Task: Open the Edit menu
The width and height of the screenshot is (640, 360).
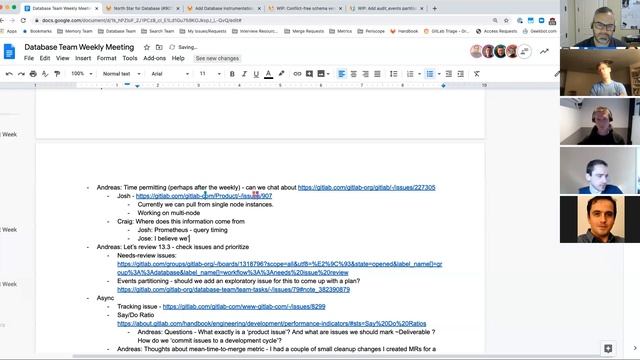Action: 45,58
